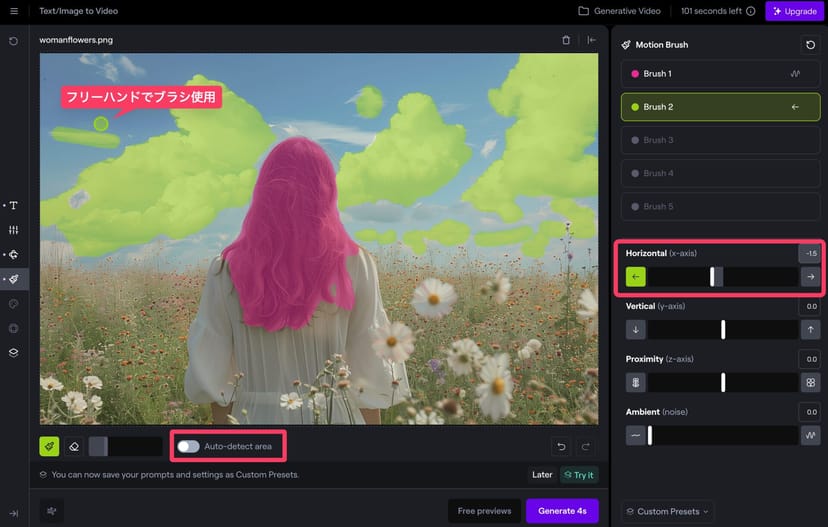Click the right arrow for Horizontal motion

point(810,277)
